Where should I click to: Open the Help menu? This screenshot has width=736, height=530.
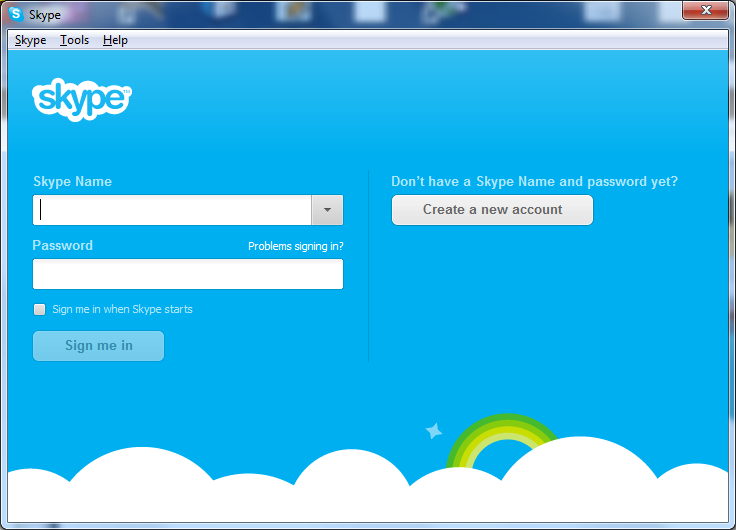click(115, 40)
